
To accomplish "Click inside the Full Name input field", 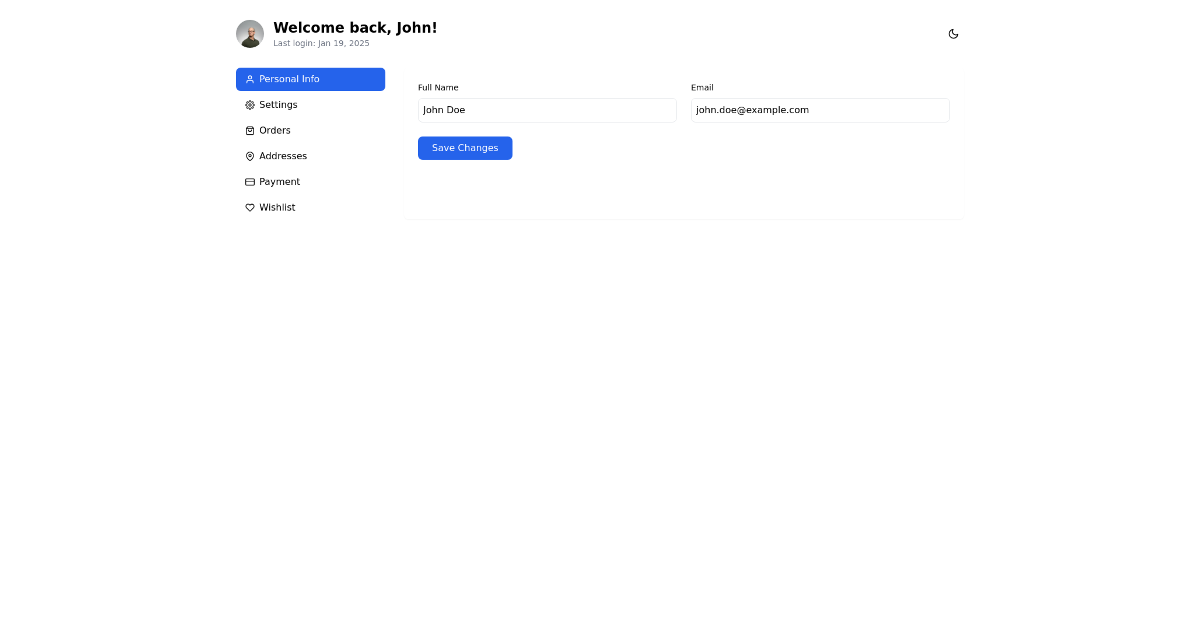I will pyautogui.click(x=547, y=110).
